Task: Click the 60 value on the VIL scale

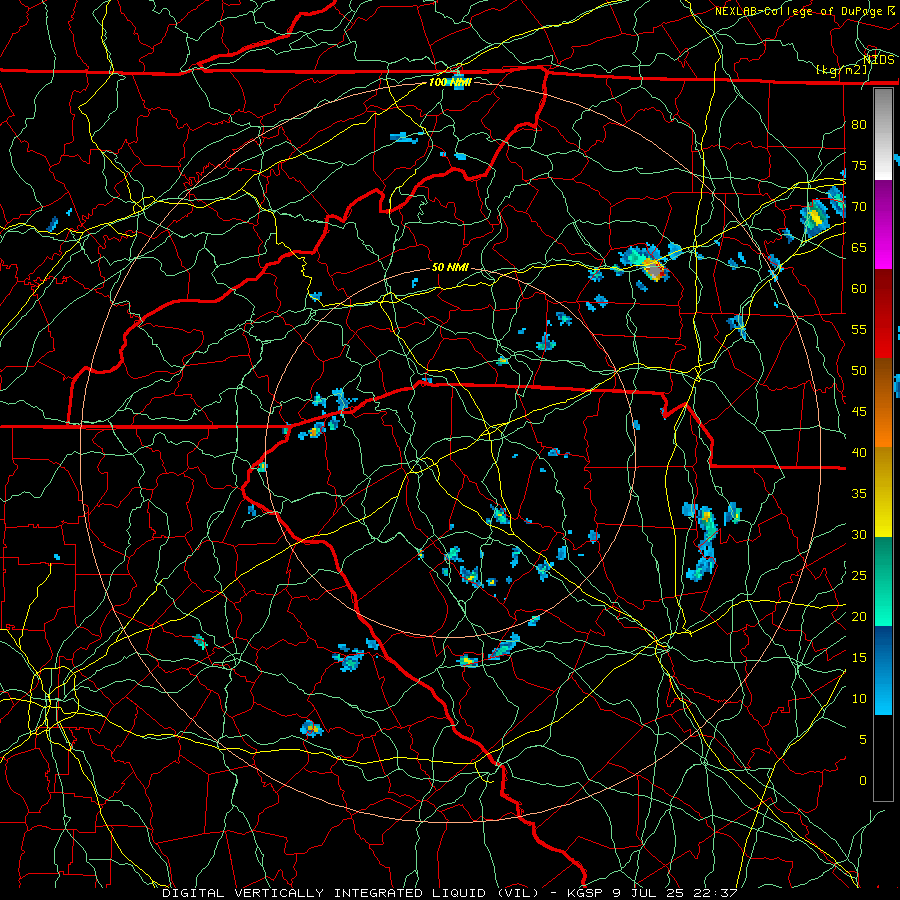Action: pos(859,289)
